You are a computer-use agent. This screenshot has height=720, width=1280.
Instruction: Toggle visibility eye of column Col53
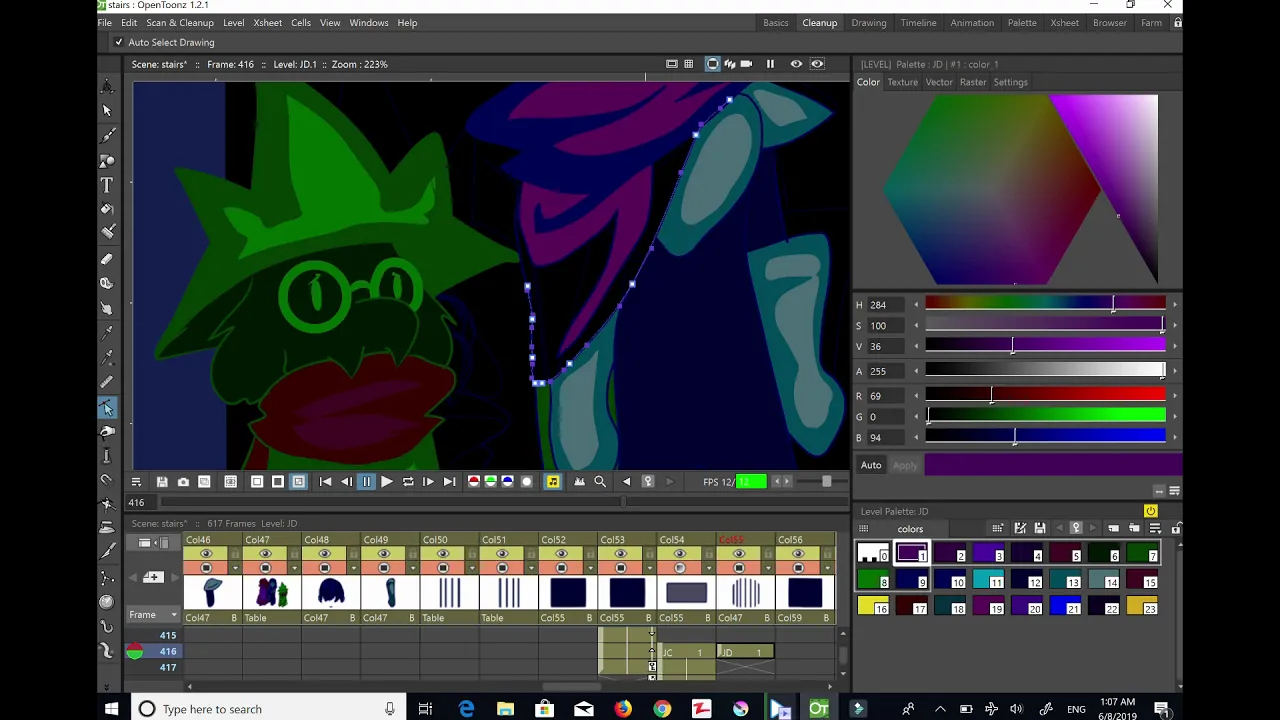[x=620, y=554]
